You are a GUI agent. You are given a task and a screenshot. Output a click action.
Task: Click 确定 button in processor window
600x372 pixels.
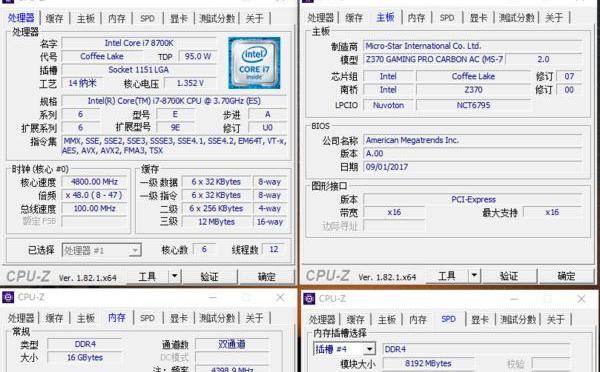[267, 276]
